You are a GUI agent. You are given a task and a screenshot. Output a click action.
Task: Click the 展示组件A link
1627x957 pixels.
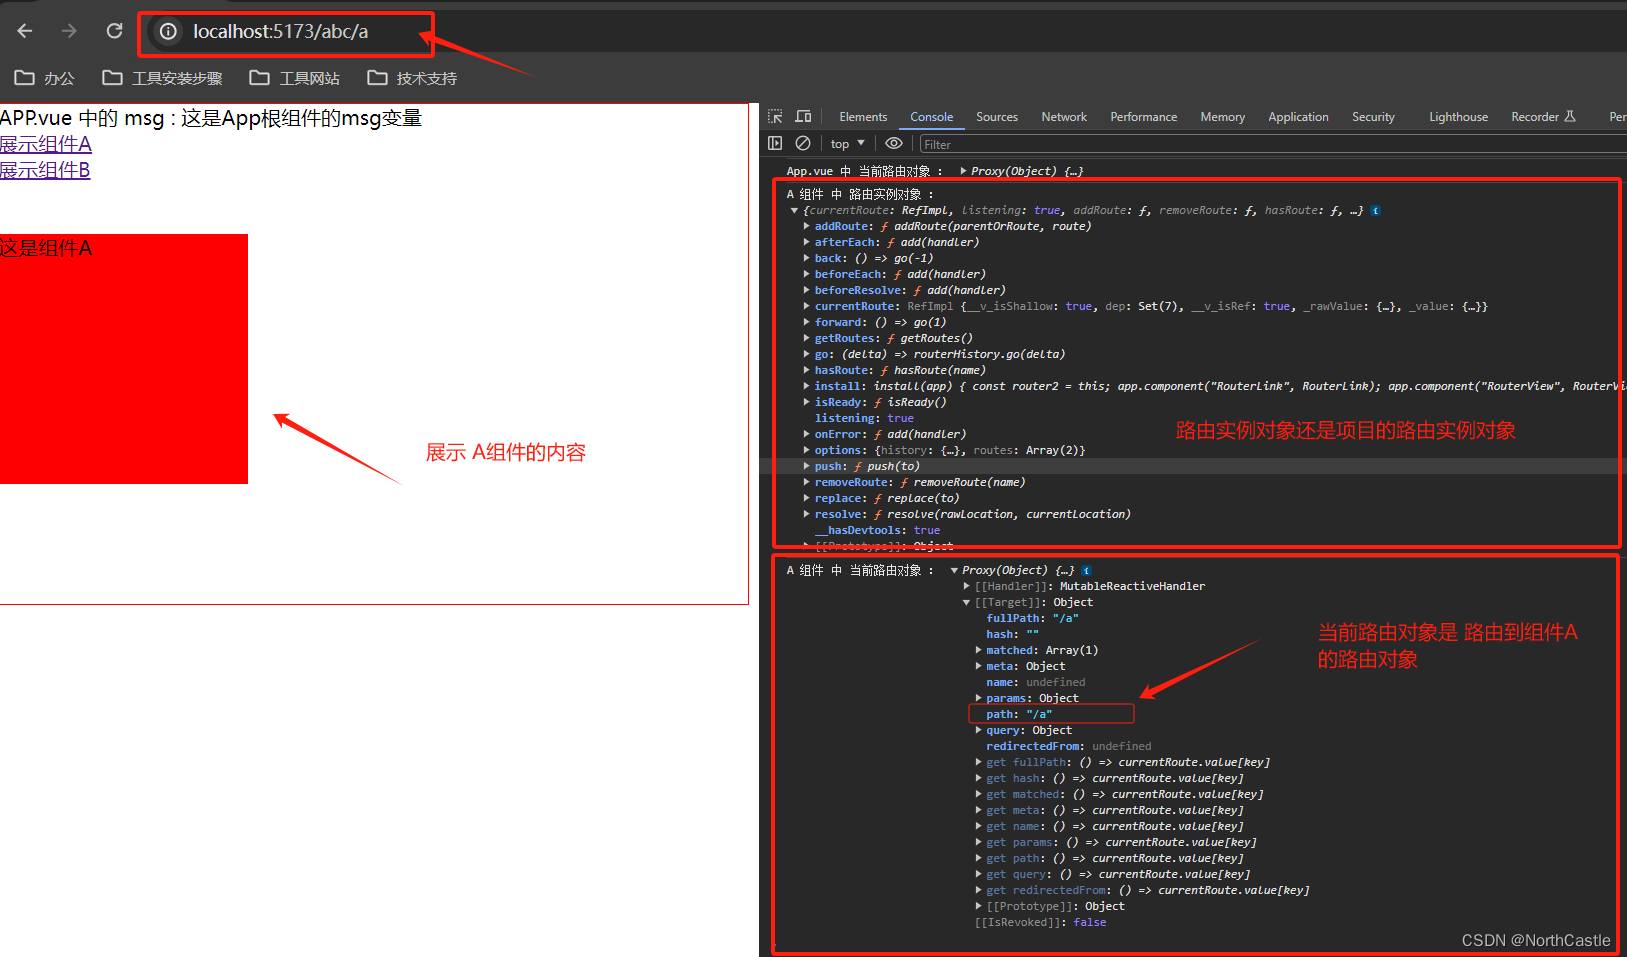pyautogui.click(x=46, y=144)
